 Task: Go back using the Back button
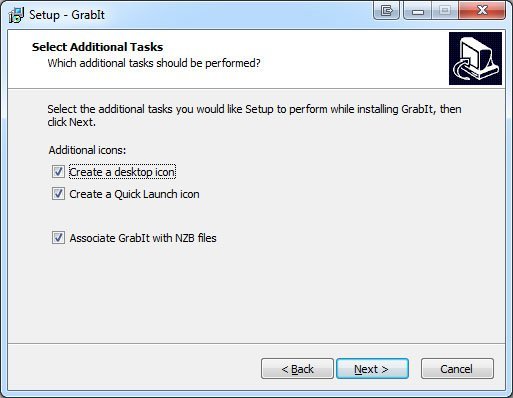click(x=297, y=369)
